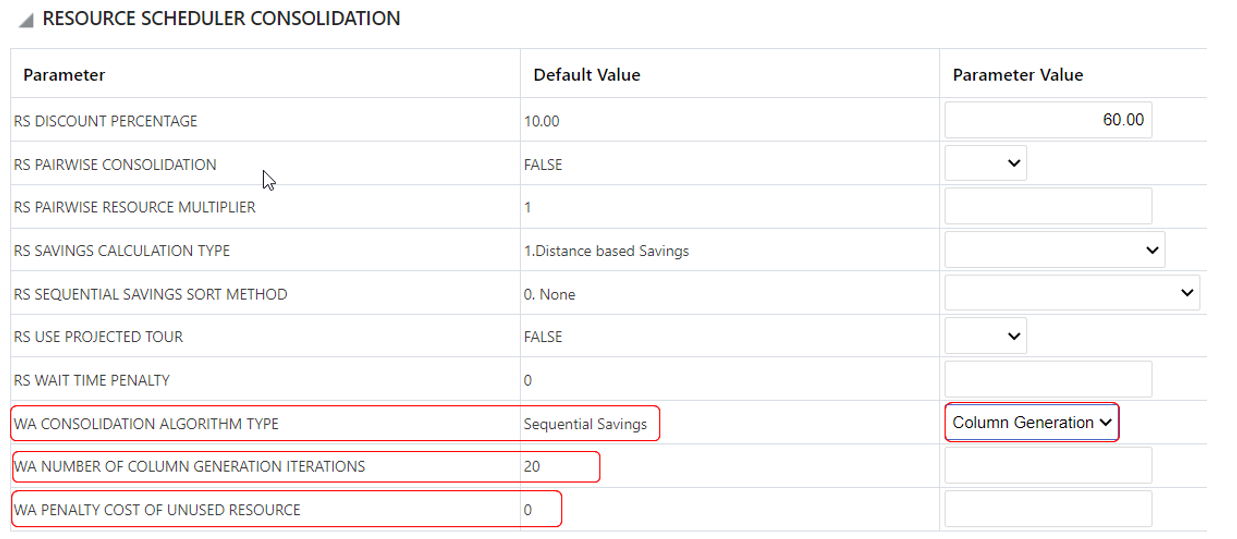Select the WA Consolidation Algorithm Type row label
The image size is (1237, 539).
pos(146,424)
